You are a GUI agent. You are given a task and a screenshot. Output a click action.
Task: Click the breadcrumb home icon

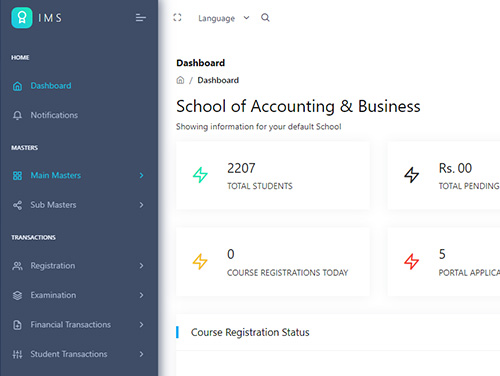click(x=180, y=80)
